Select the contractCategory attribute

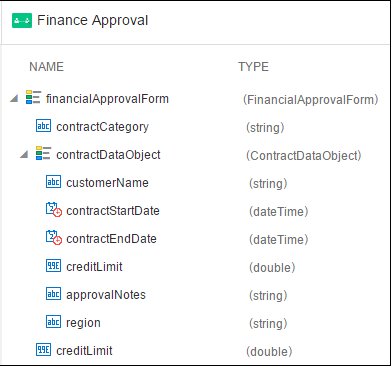click(x=102, y=127)
